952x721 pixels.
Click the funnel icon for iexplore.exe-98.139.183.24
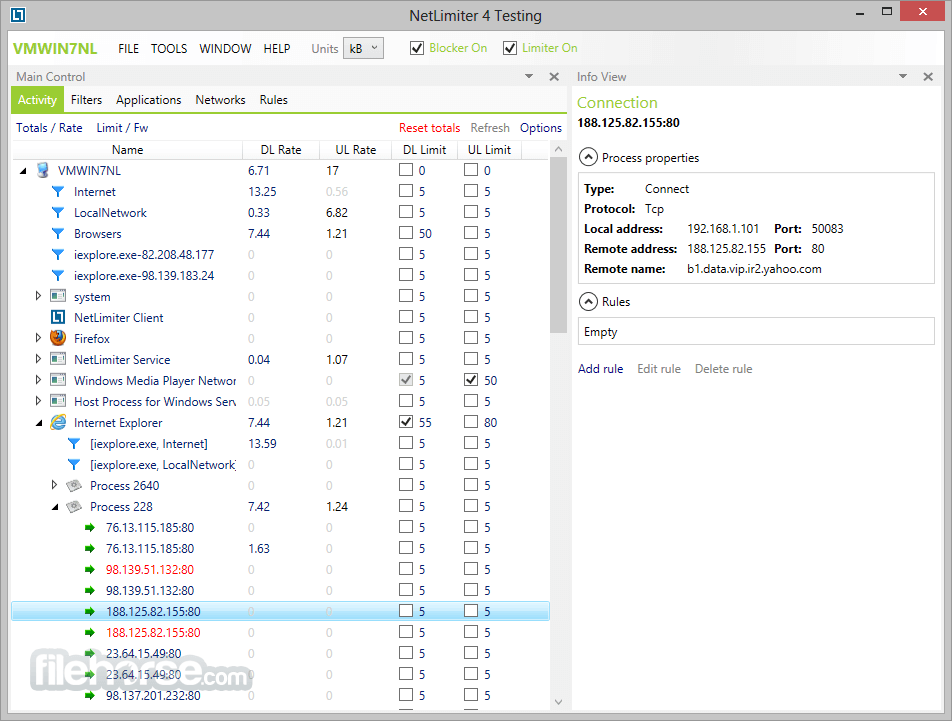click(58, 276)
